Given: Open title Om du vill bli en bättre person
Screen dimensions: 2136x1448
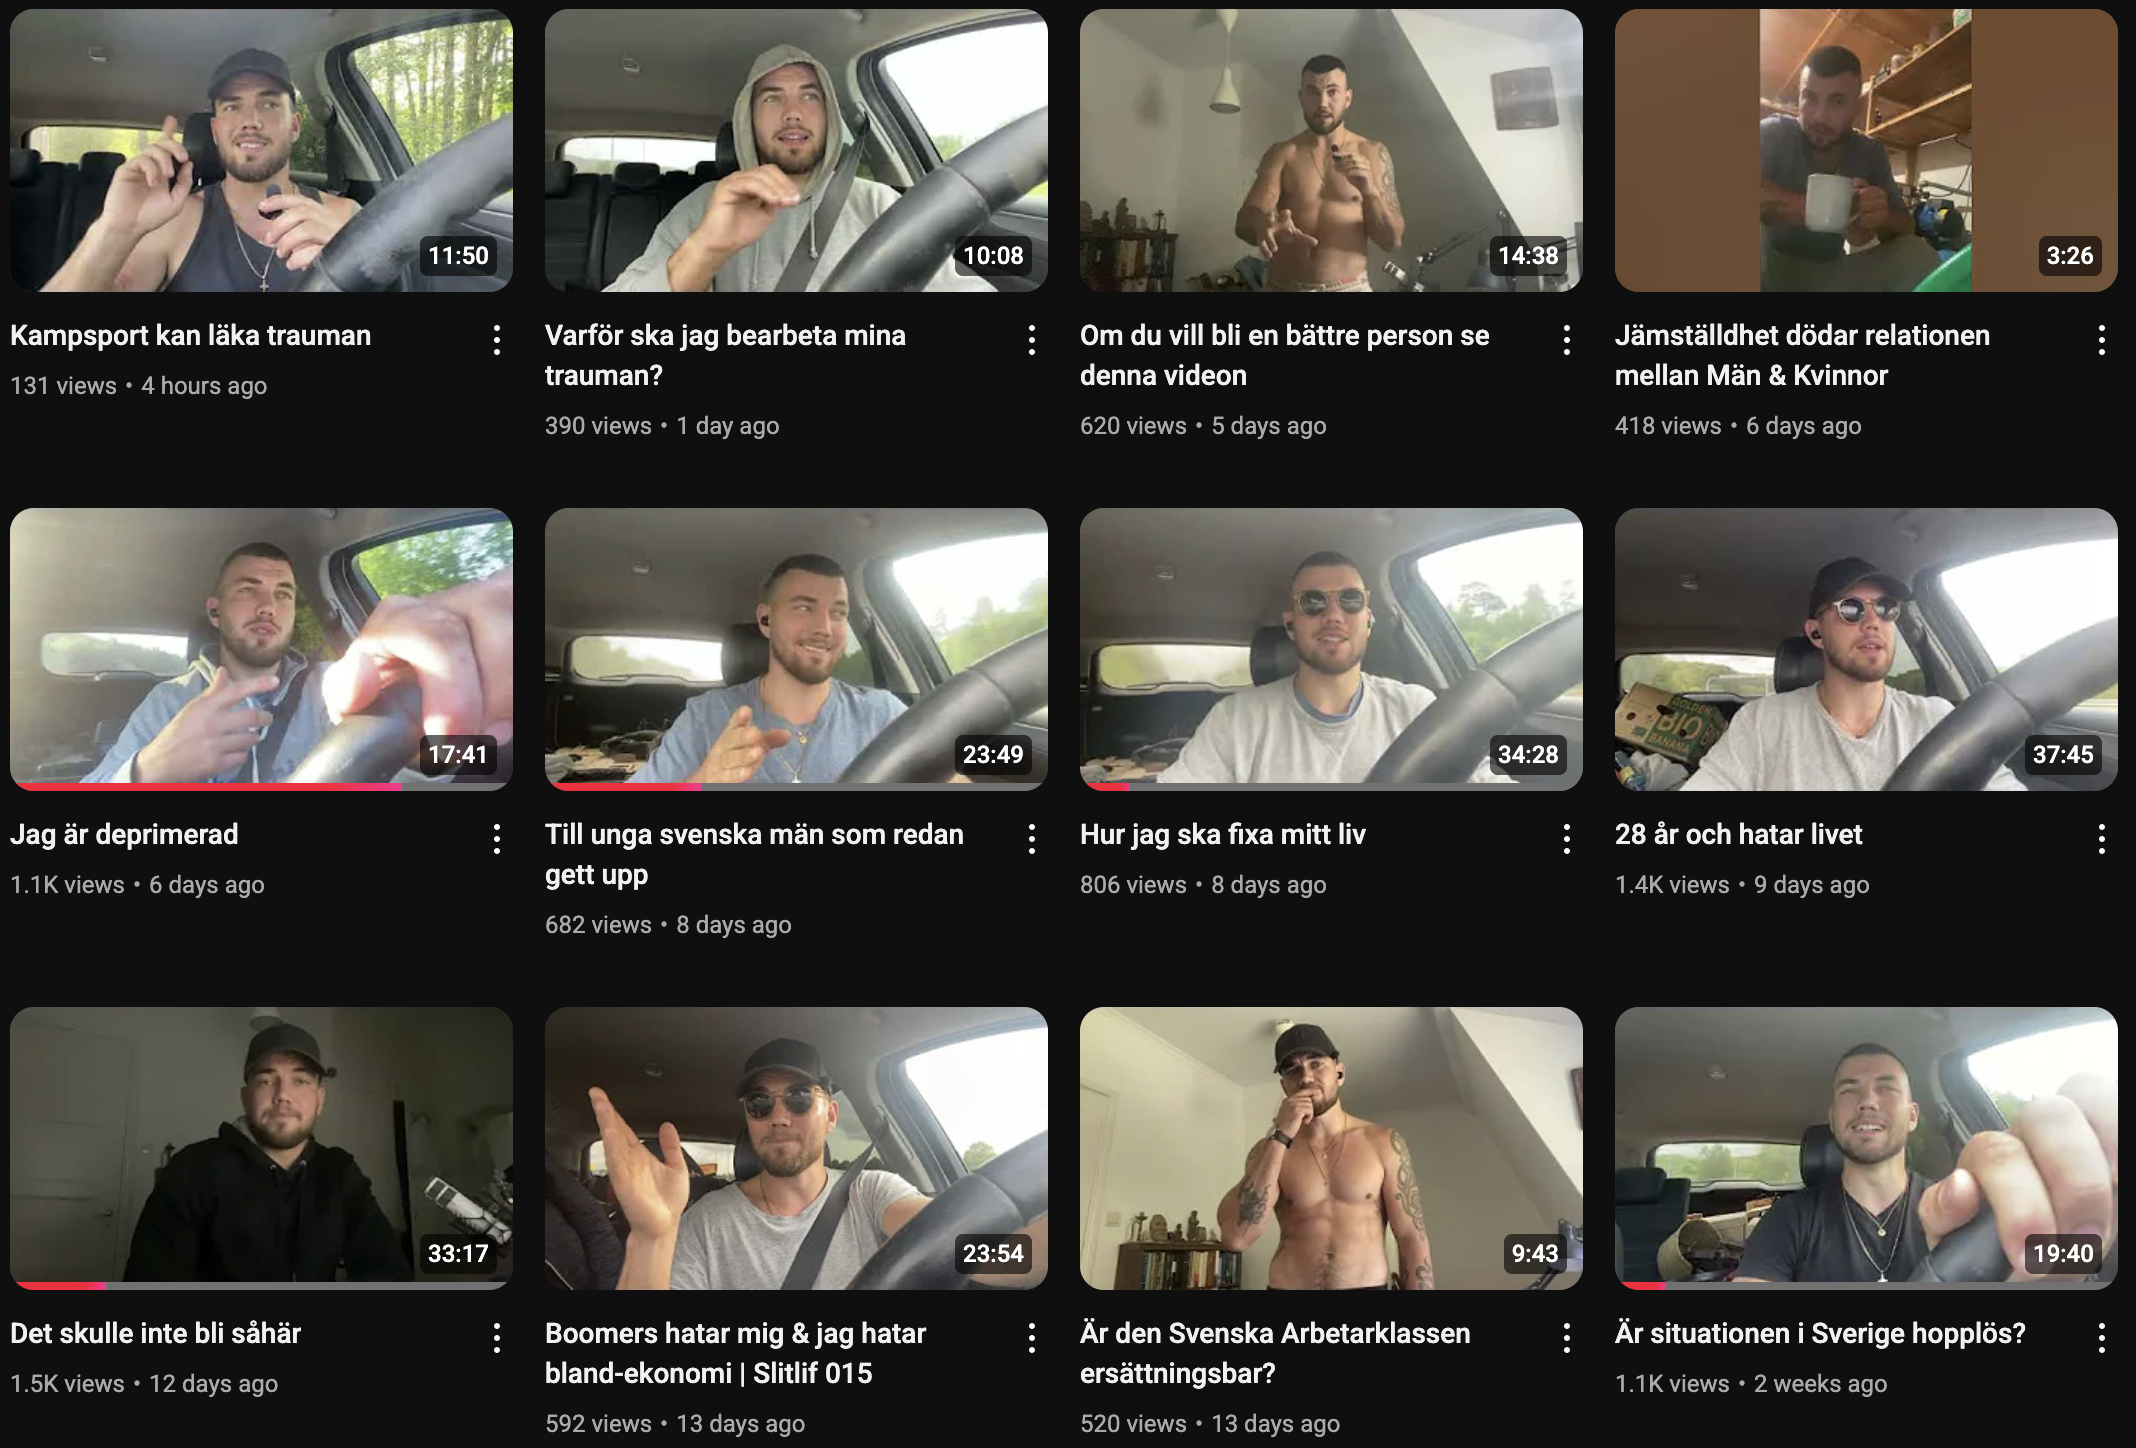Looking at the screenshot, I should click(1284, 355).
